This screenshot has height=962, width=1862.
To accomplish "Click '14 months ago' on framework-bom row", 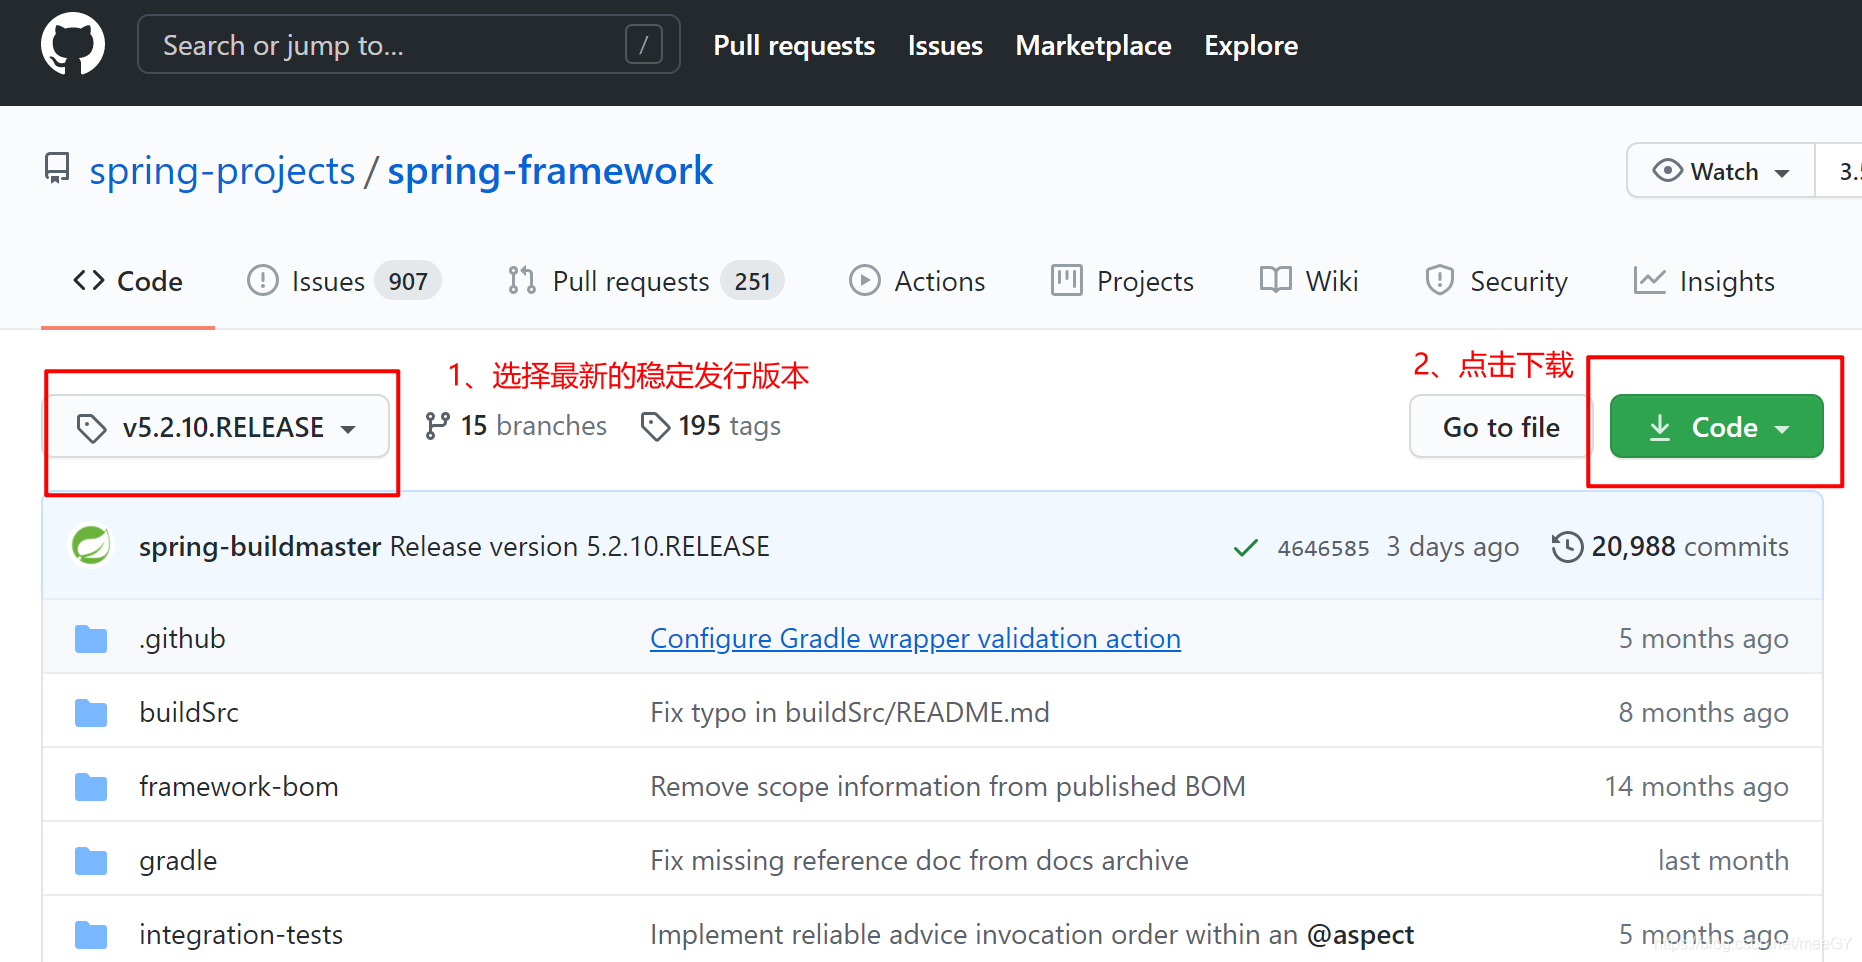I will (x=1697, y=787).
